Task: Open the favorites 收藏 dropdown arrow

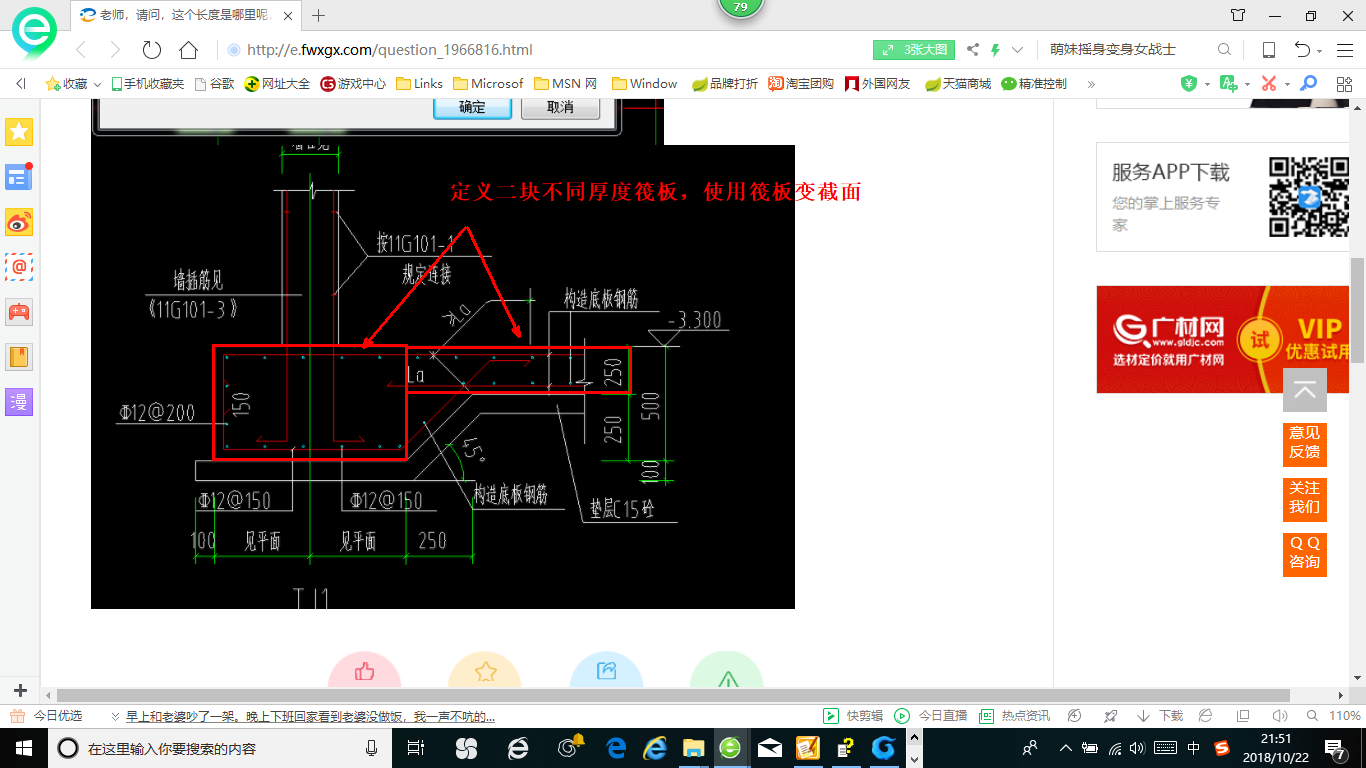Action: pos(98,84)
